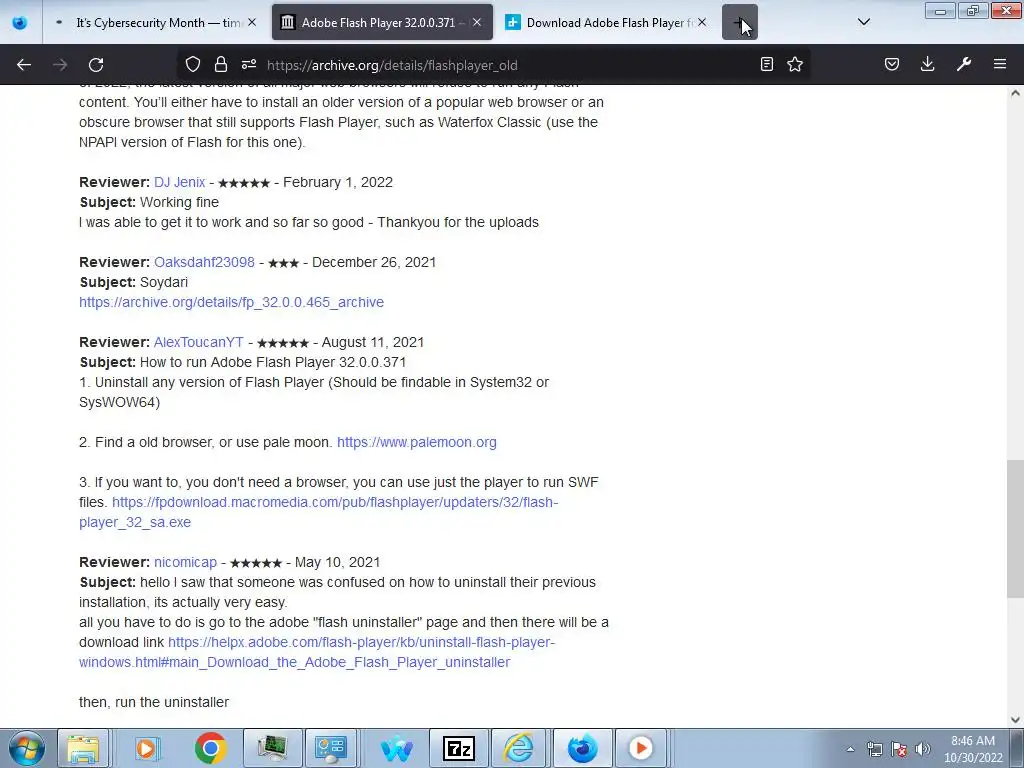Click the scrollbar down arrow

1015,720
